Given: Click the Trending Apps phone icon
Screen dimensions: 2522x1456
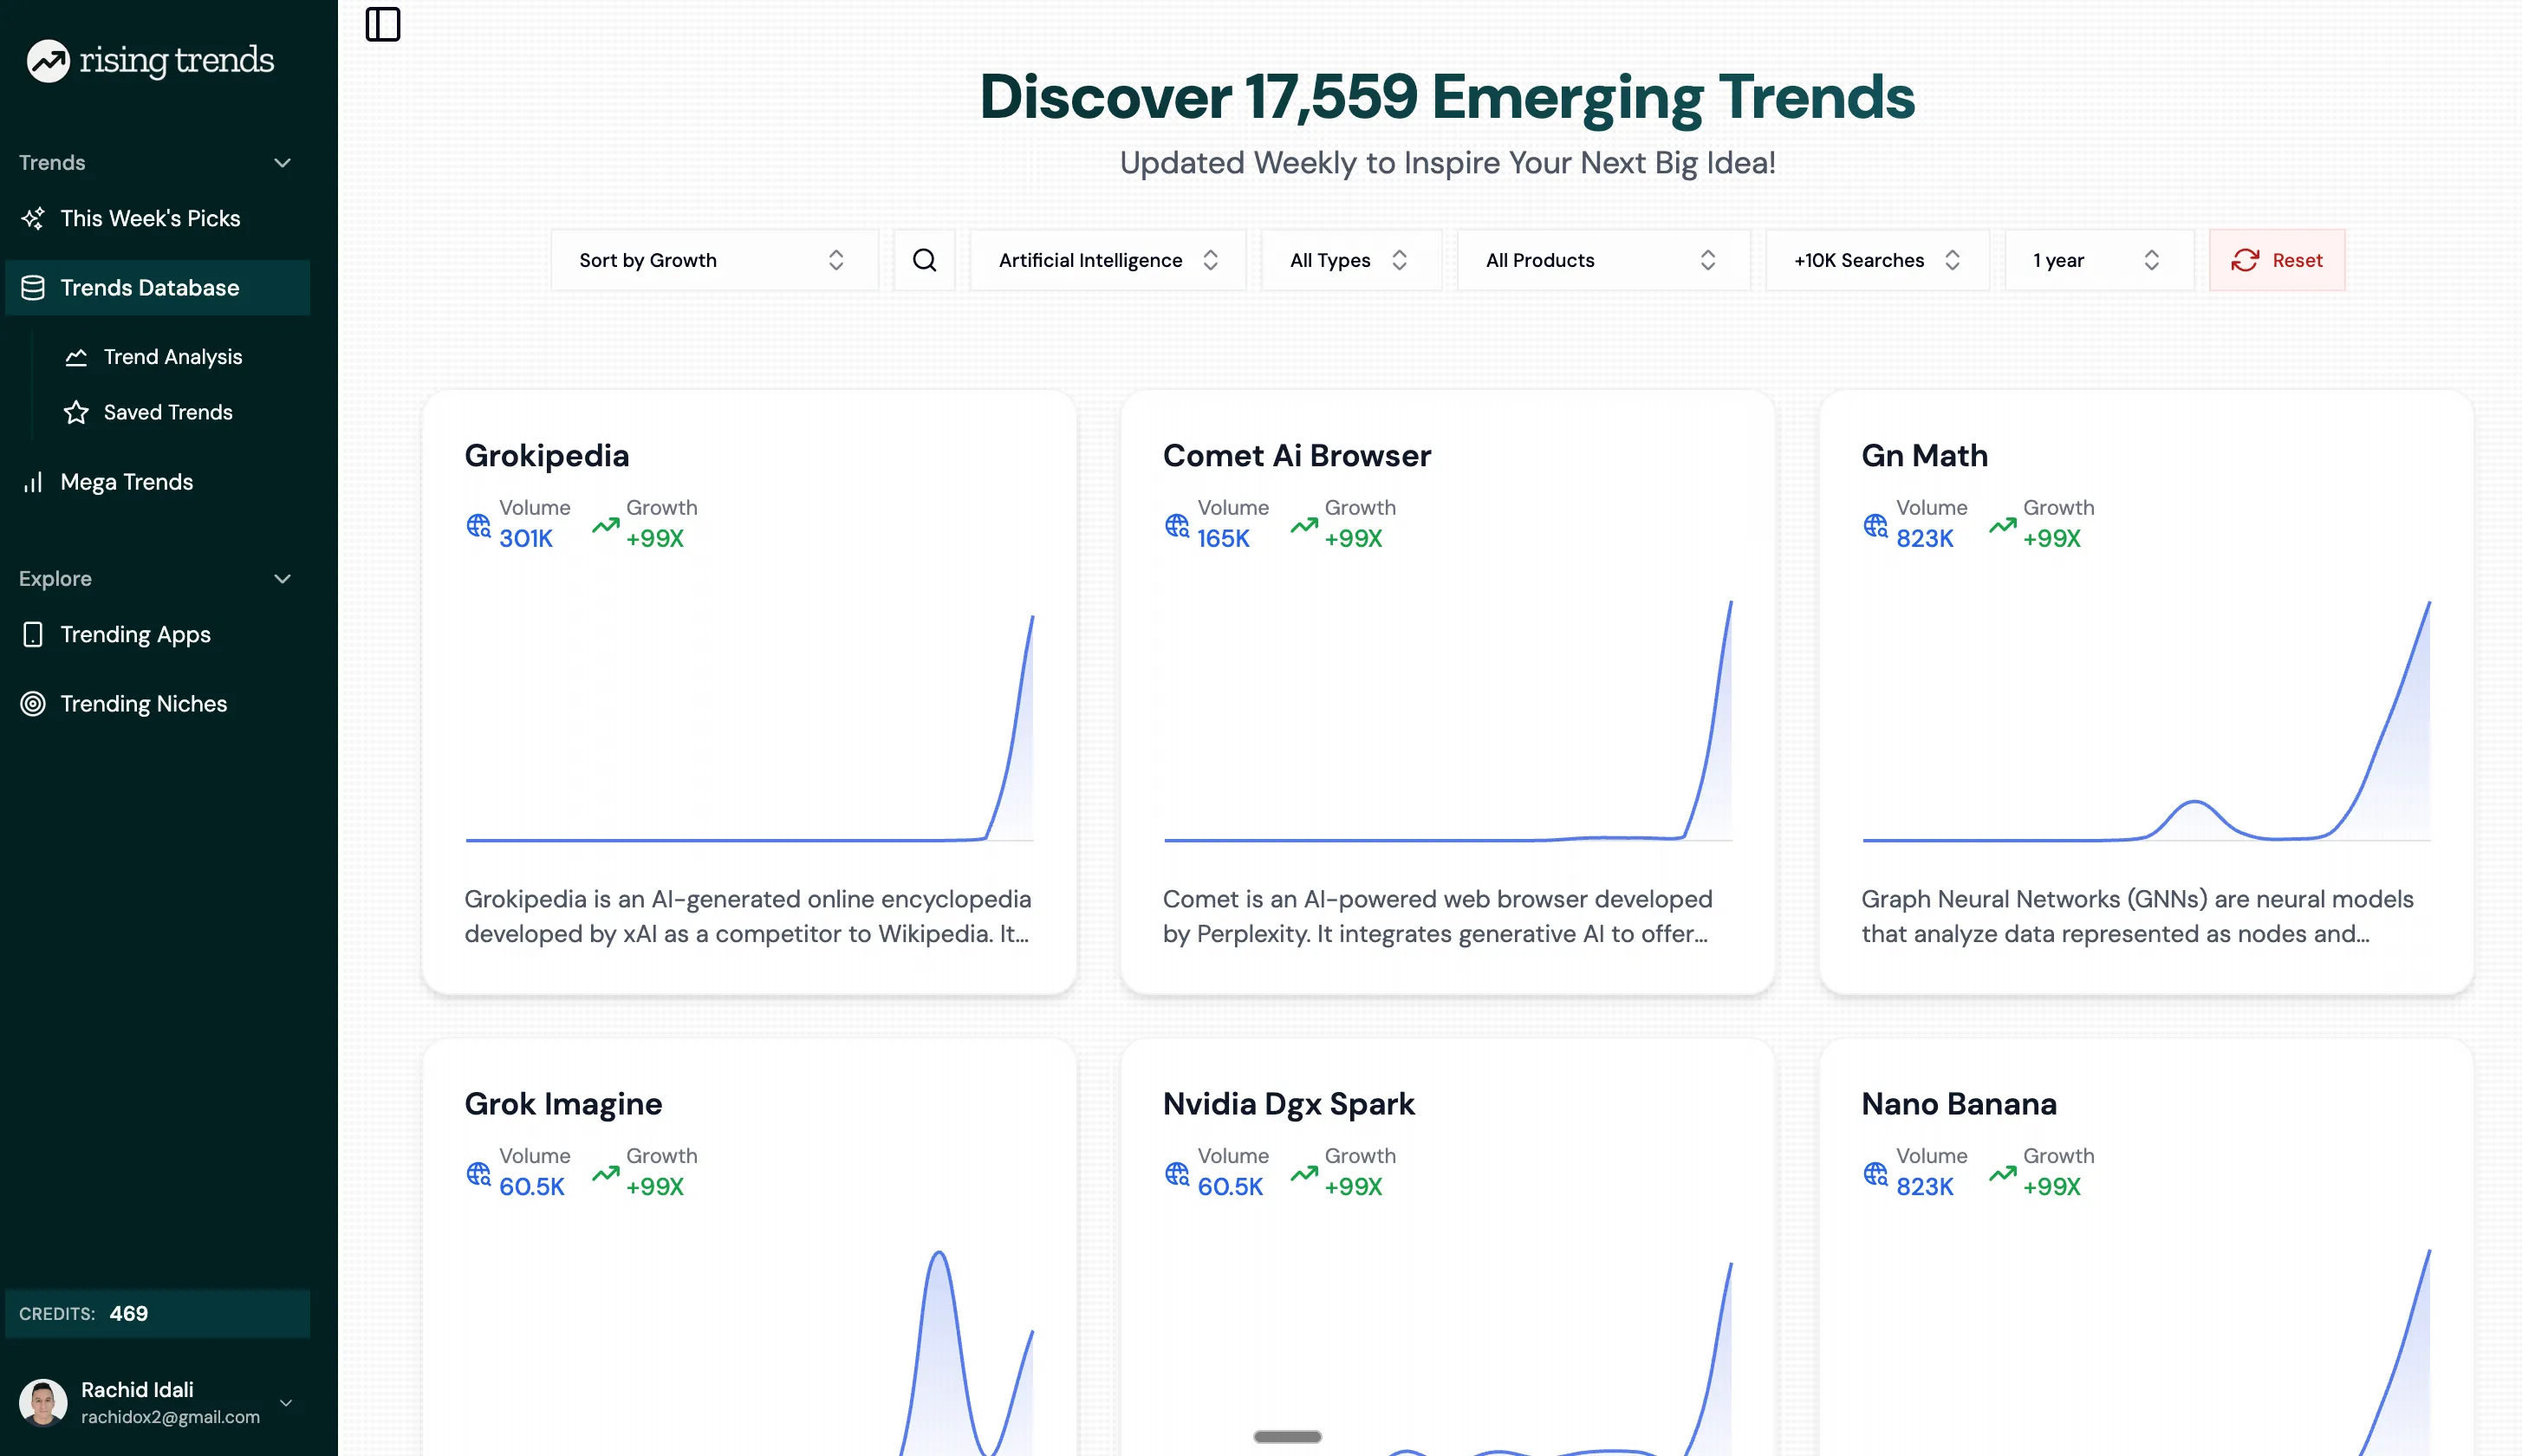Looking at the screenshot, I should (x=33, y=634).
